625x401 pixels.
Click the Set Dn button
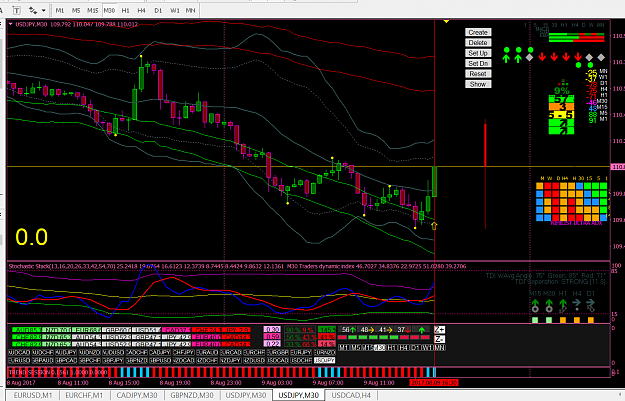478,63
